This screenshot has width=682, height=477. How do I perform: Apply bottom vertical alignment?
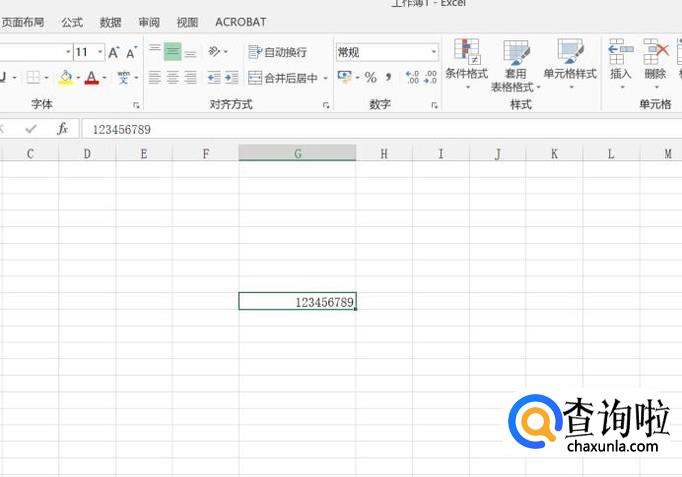click(x=190, y=52)
